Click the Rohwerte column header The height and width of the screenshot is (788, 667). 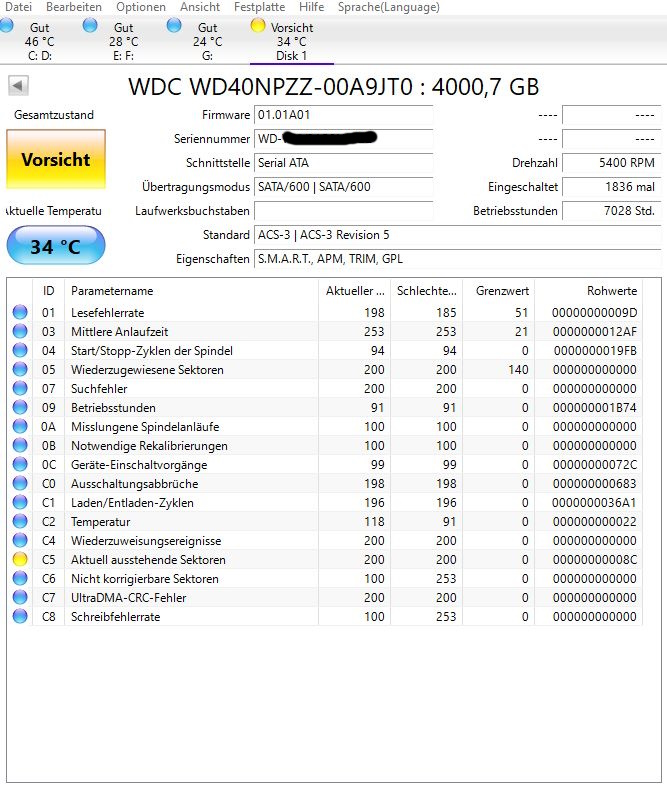coord(589,290)
